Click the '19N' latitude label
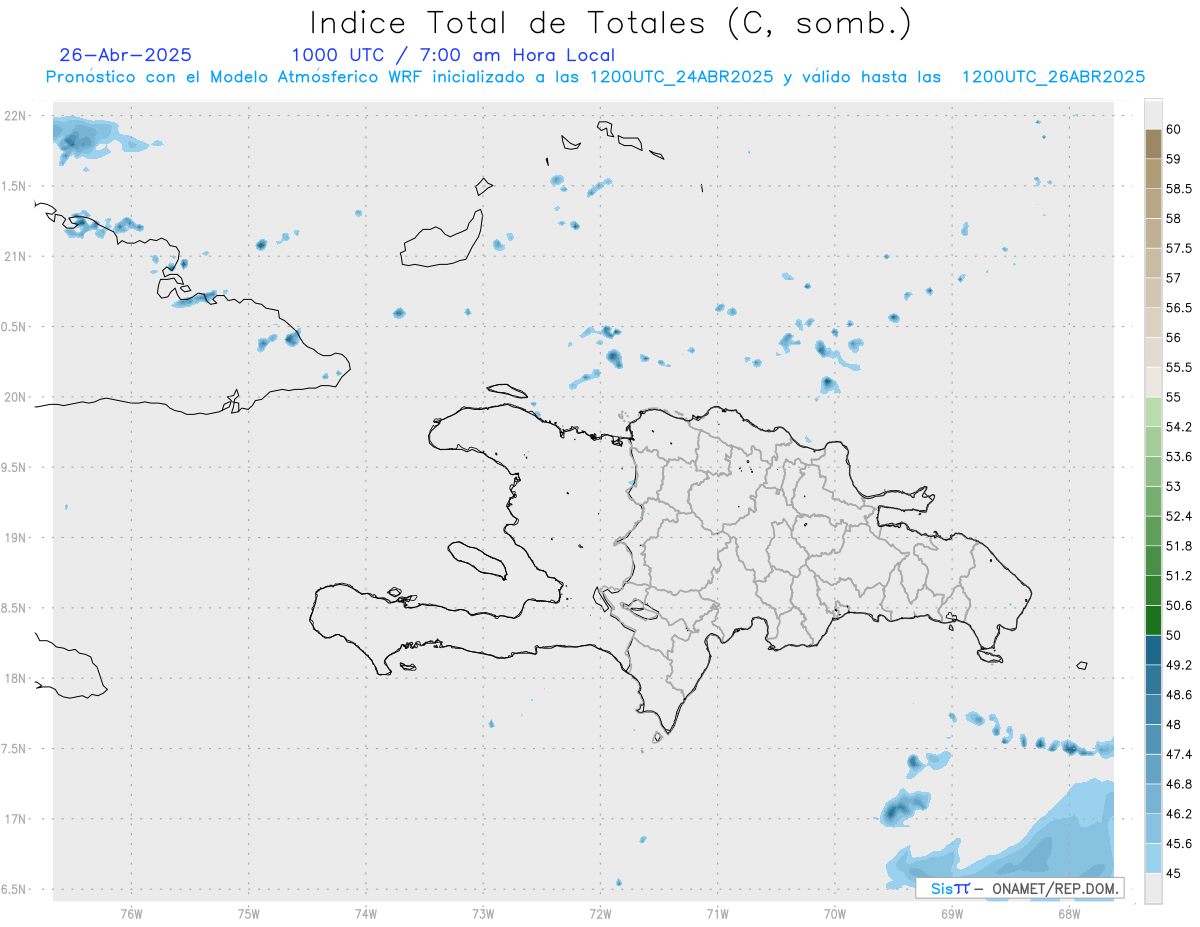This screenshot has width=1200, height=927. (x=17, y=538)
